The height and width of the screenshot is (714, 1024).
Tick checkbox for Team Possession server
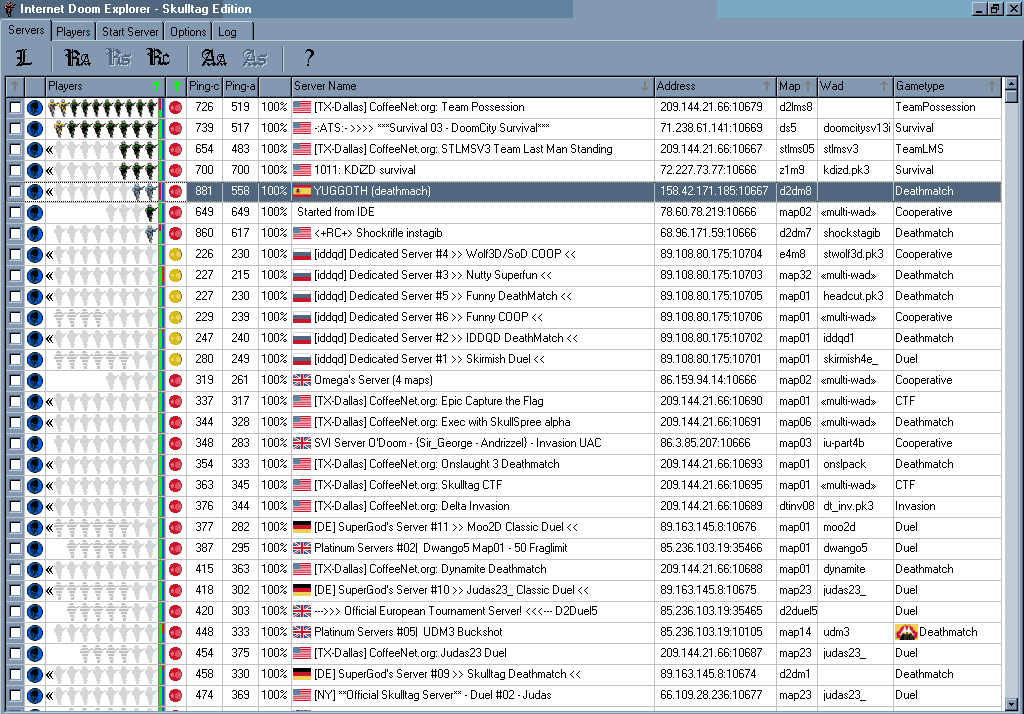click(x=15, y=107)
